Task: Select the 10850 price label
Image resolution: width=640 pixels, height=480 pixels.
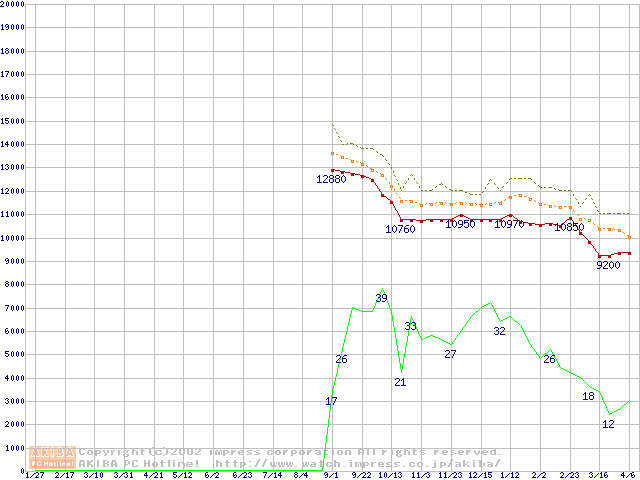Action: point(569,227)
